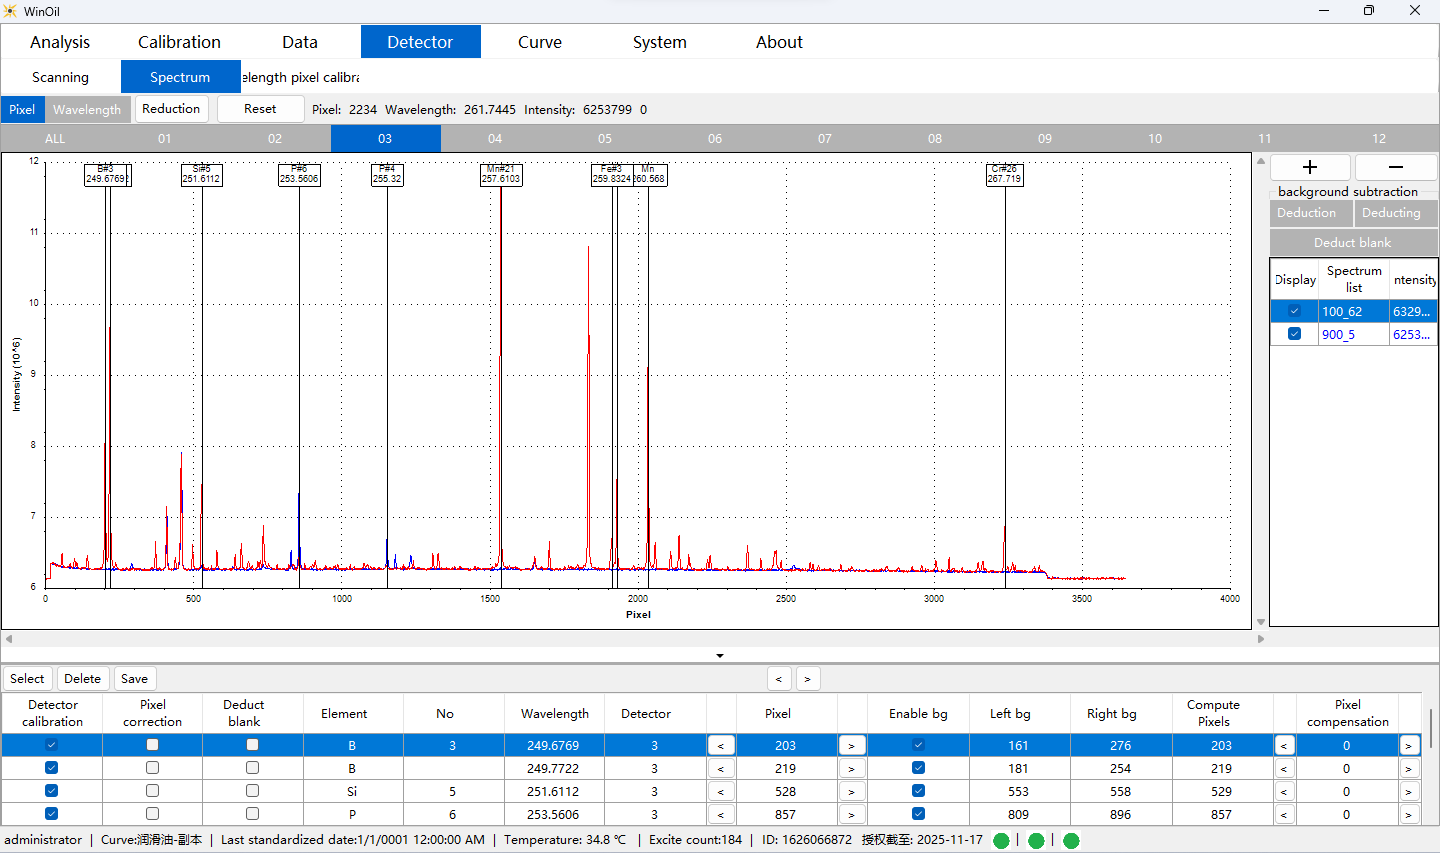Toggle display of spectrum 900_5
Image resolution: width=1440 pixels, height=853 pixels.
coord(1294,334)
